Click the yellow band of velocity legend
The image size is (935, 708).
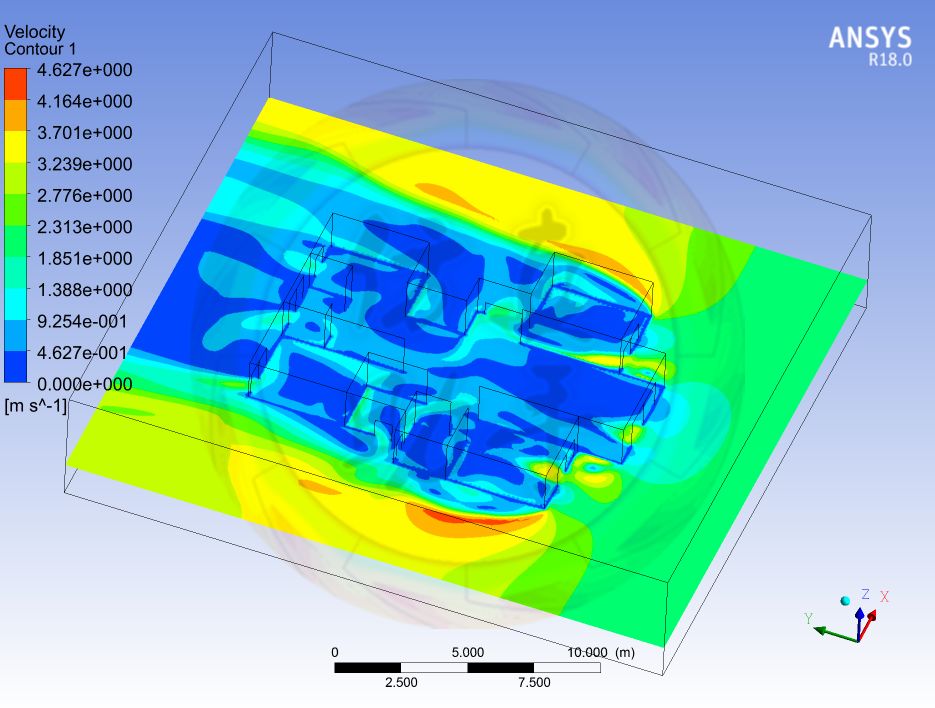point(16,147)
